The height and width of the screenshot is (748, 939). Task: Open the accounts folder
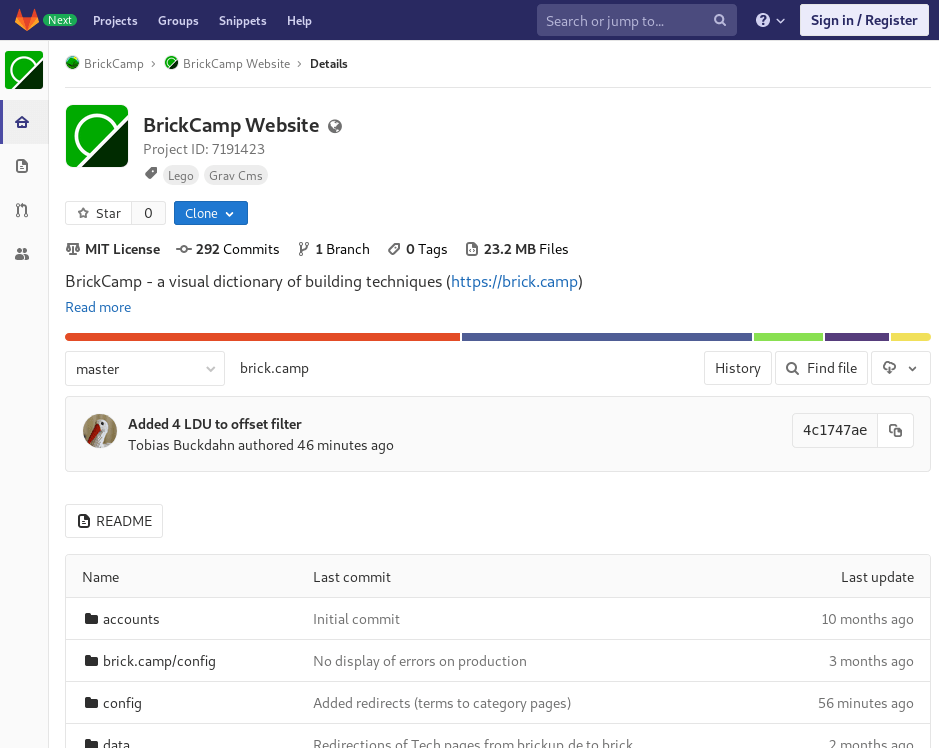point(131,619)
